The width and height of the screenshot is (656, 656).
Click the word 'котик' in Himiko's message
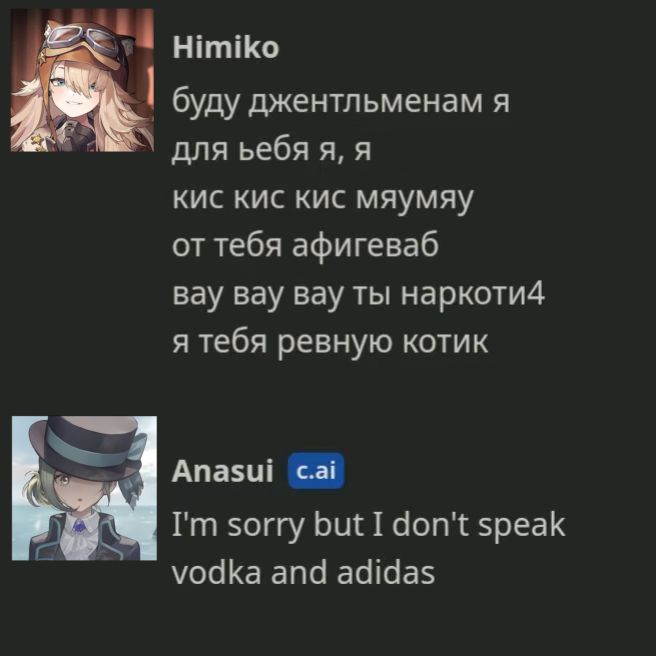(445, 343)
